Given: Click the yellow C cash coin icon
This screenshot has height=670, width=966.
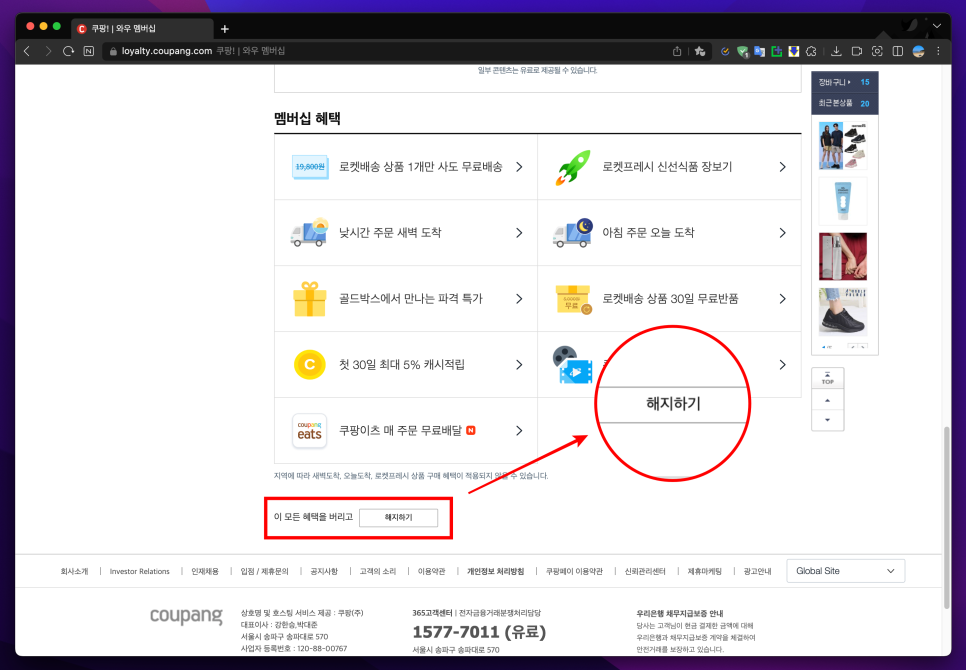Looking at the screenshot, I should pyautogui.click(x=309, y=365).
